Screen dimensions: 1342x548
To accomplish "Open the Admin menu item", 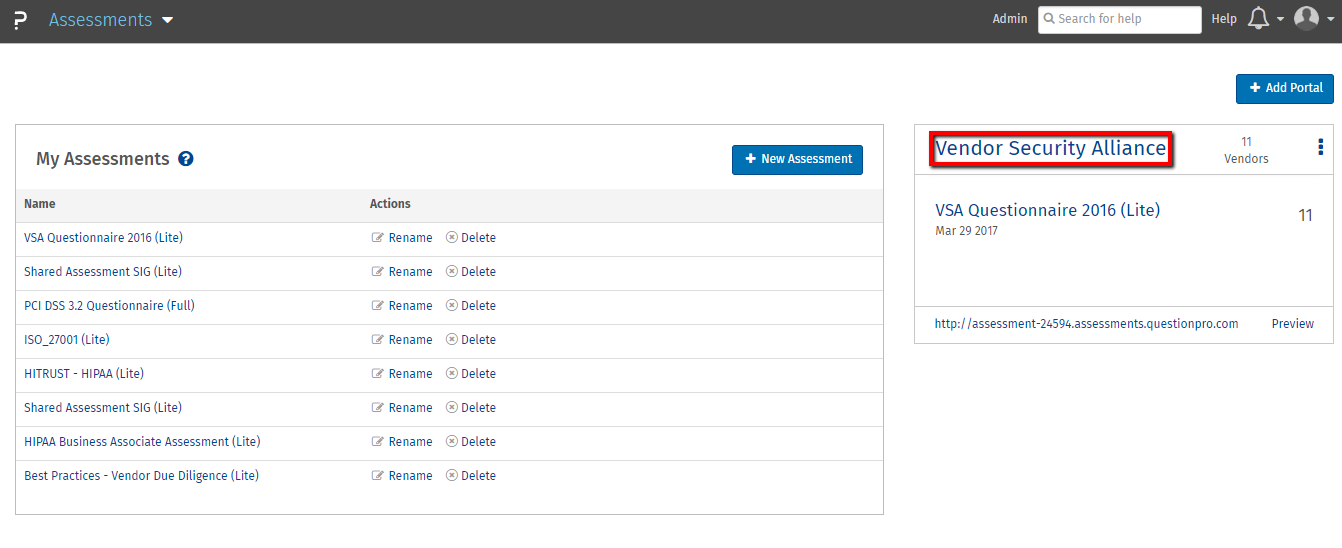I will click(1009, 19).
